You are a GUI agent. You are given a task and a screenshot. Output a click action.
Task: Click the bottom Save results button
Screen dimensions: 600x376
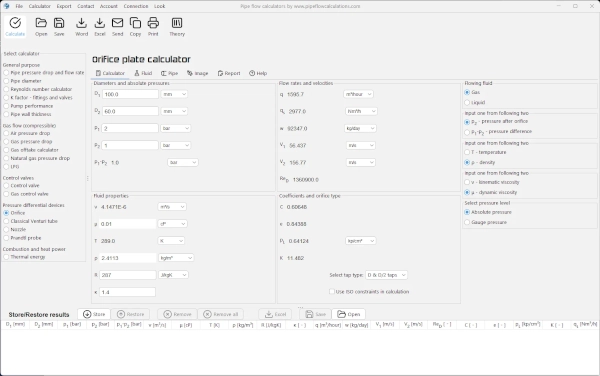tap(316, 314)
